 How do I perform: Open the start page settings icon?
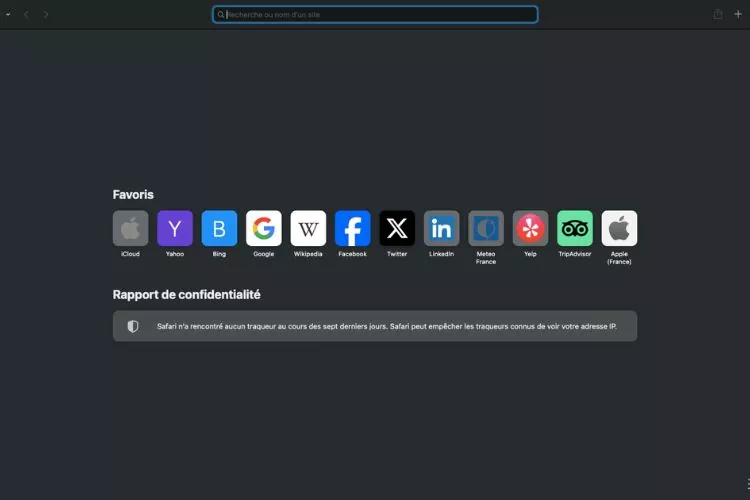748,484
